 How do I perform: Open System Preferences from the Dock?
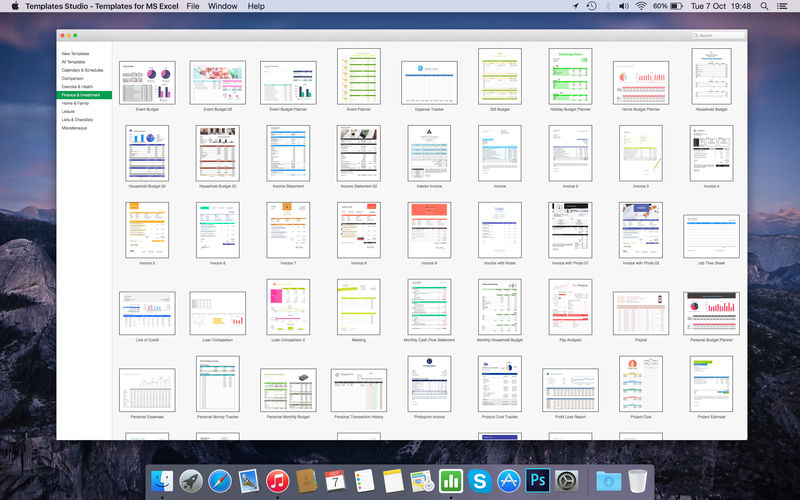[567, 481]
